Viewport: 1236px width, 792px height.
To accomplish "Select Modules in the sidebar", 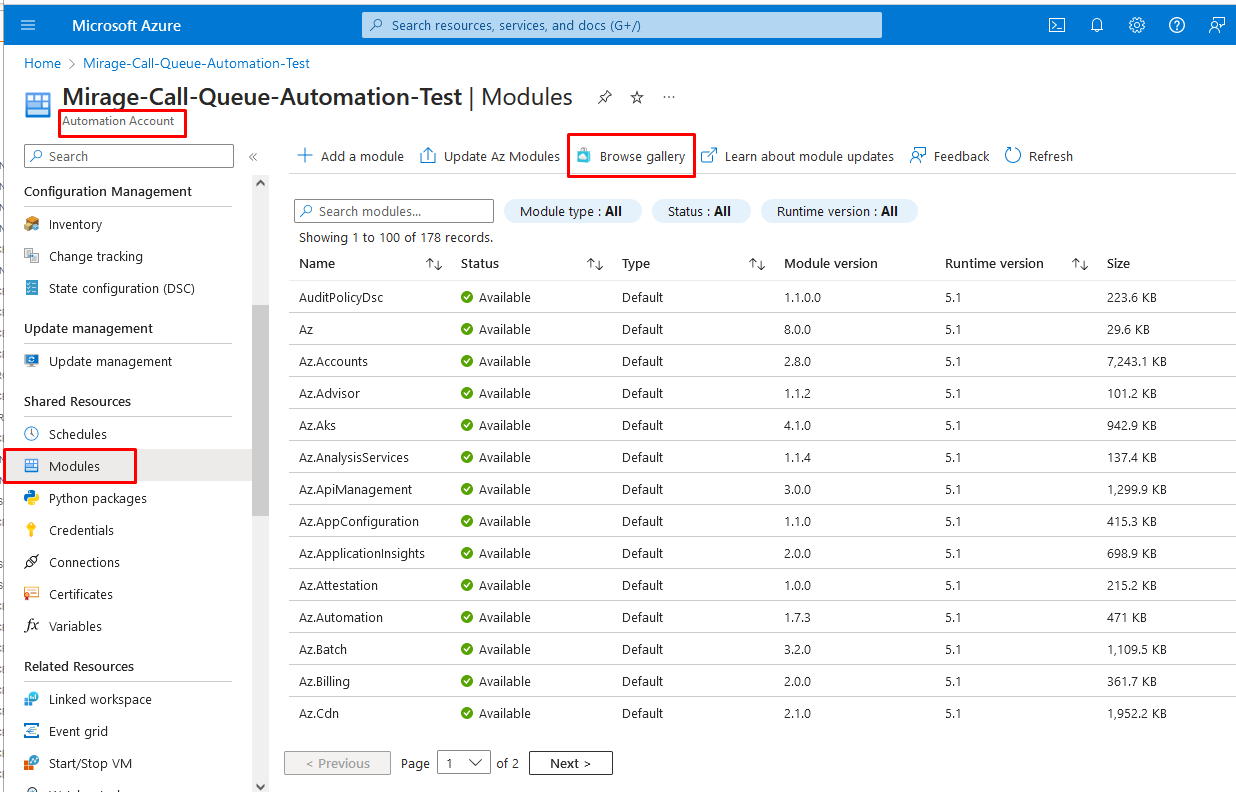I will pyautogui.click(x=126, y=466).
